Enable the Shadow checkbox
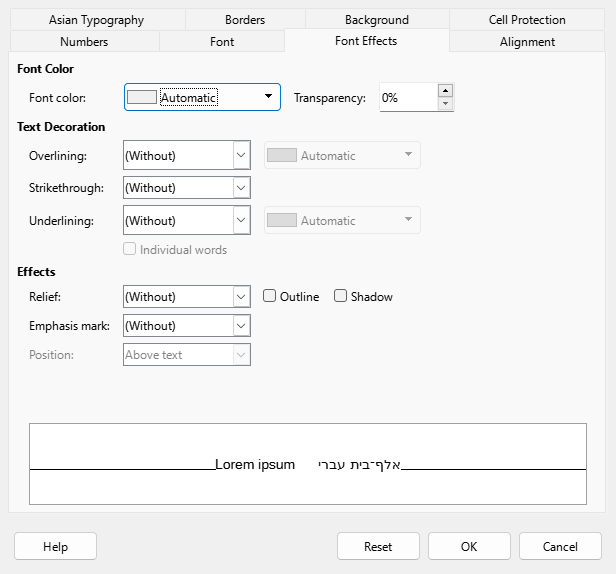616x574 pixels. click(340, 296)
